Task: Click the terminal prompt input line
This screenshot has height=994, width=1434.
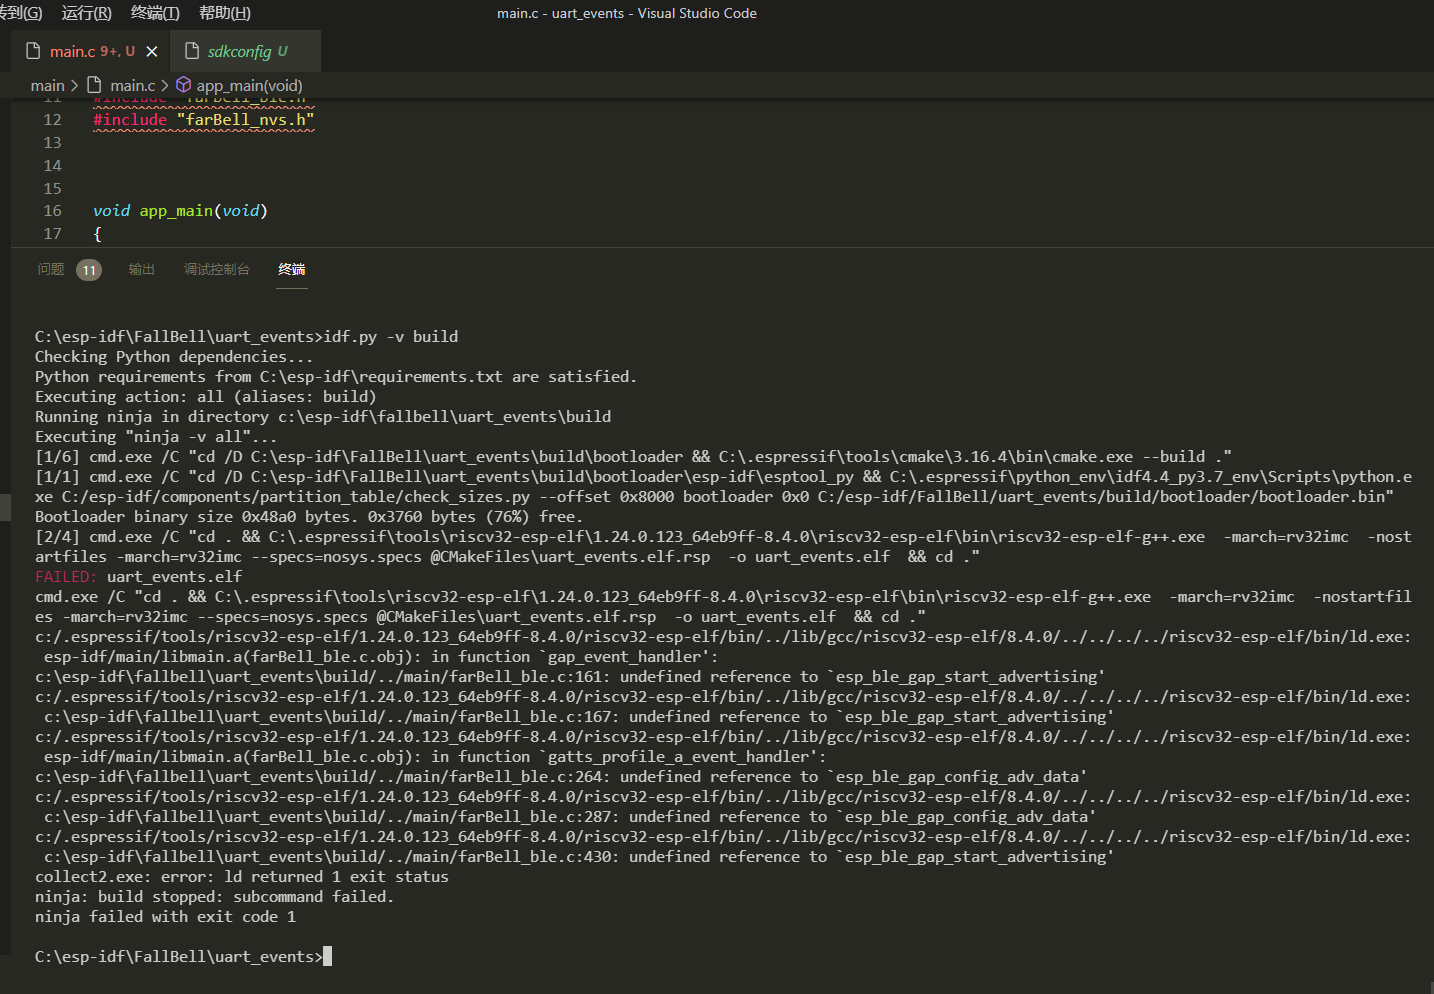Action: coord(183,957)
